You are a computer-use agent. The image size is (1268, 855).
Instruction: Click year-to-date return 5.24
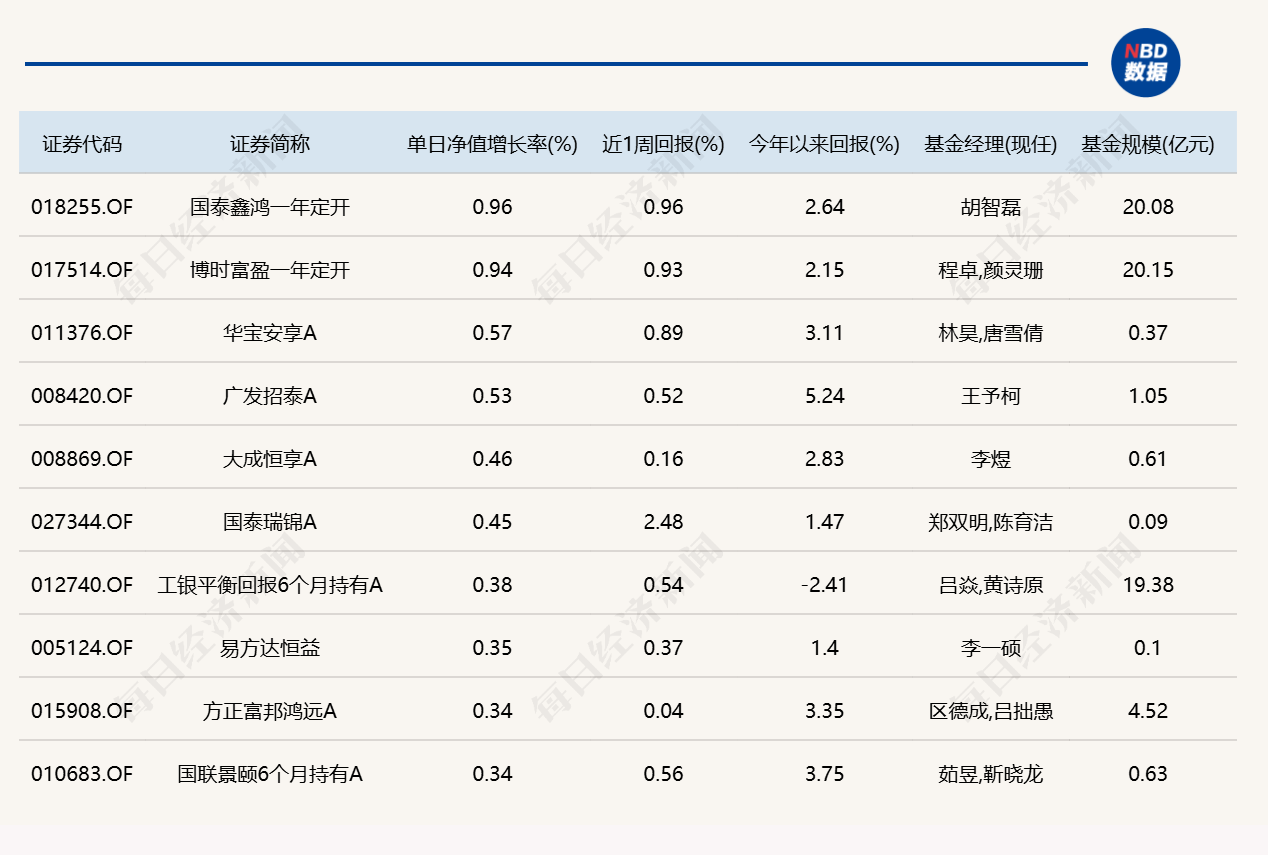click(x=824, y=396)
